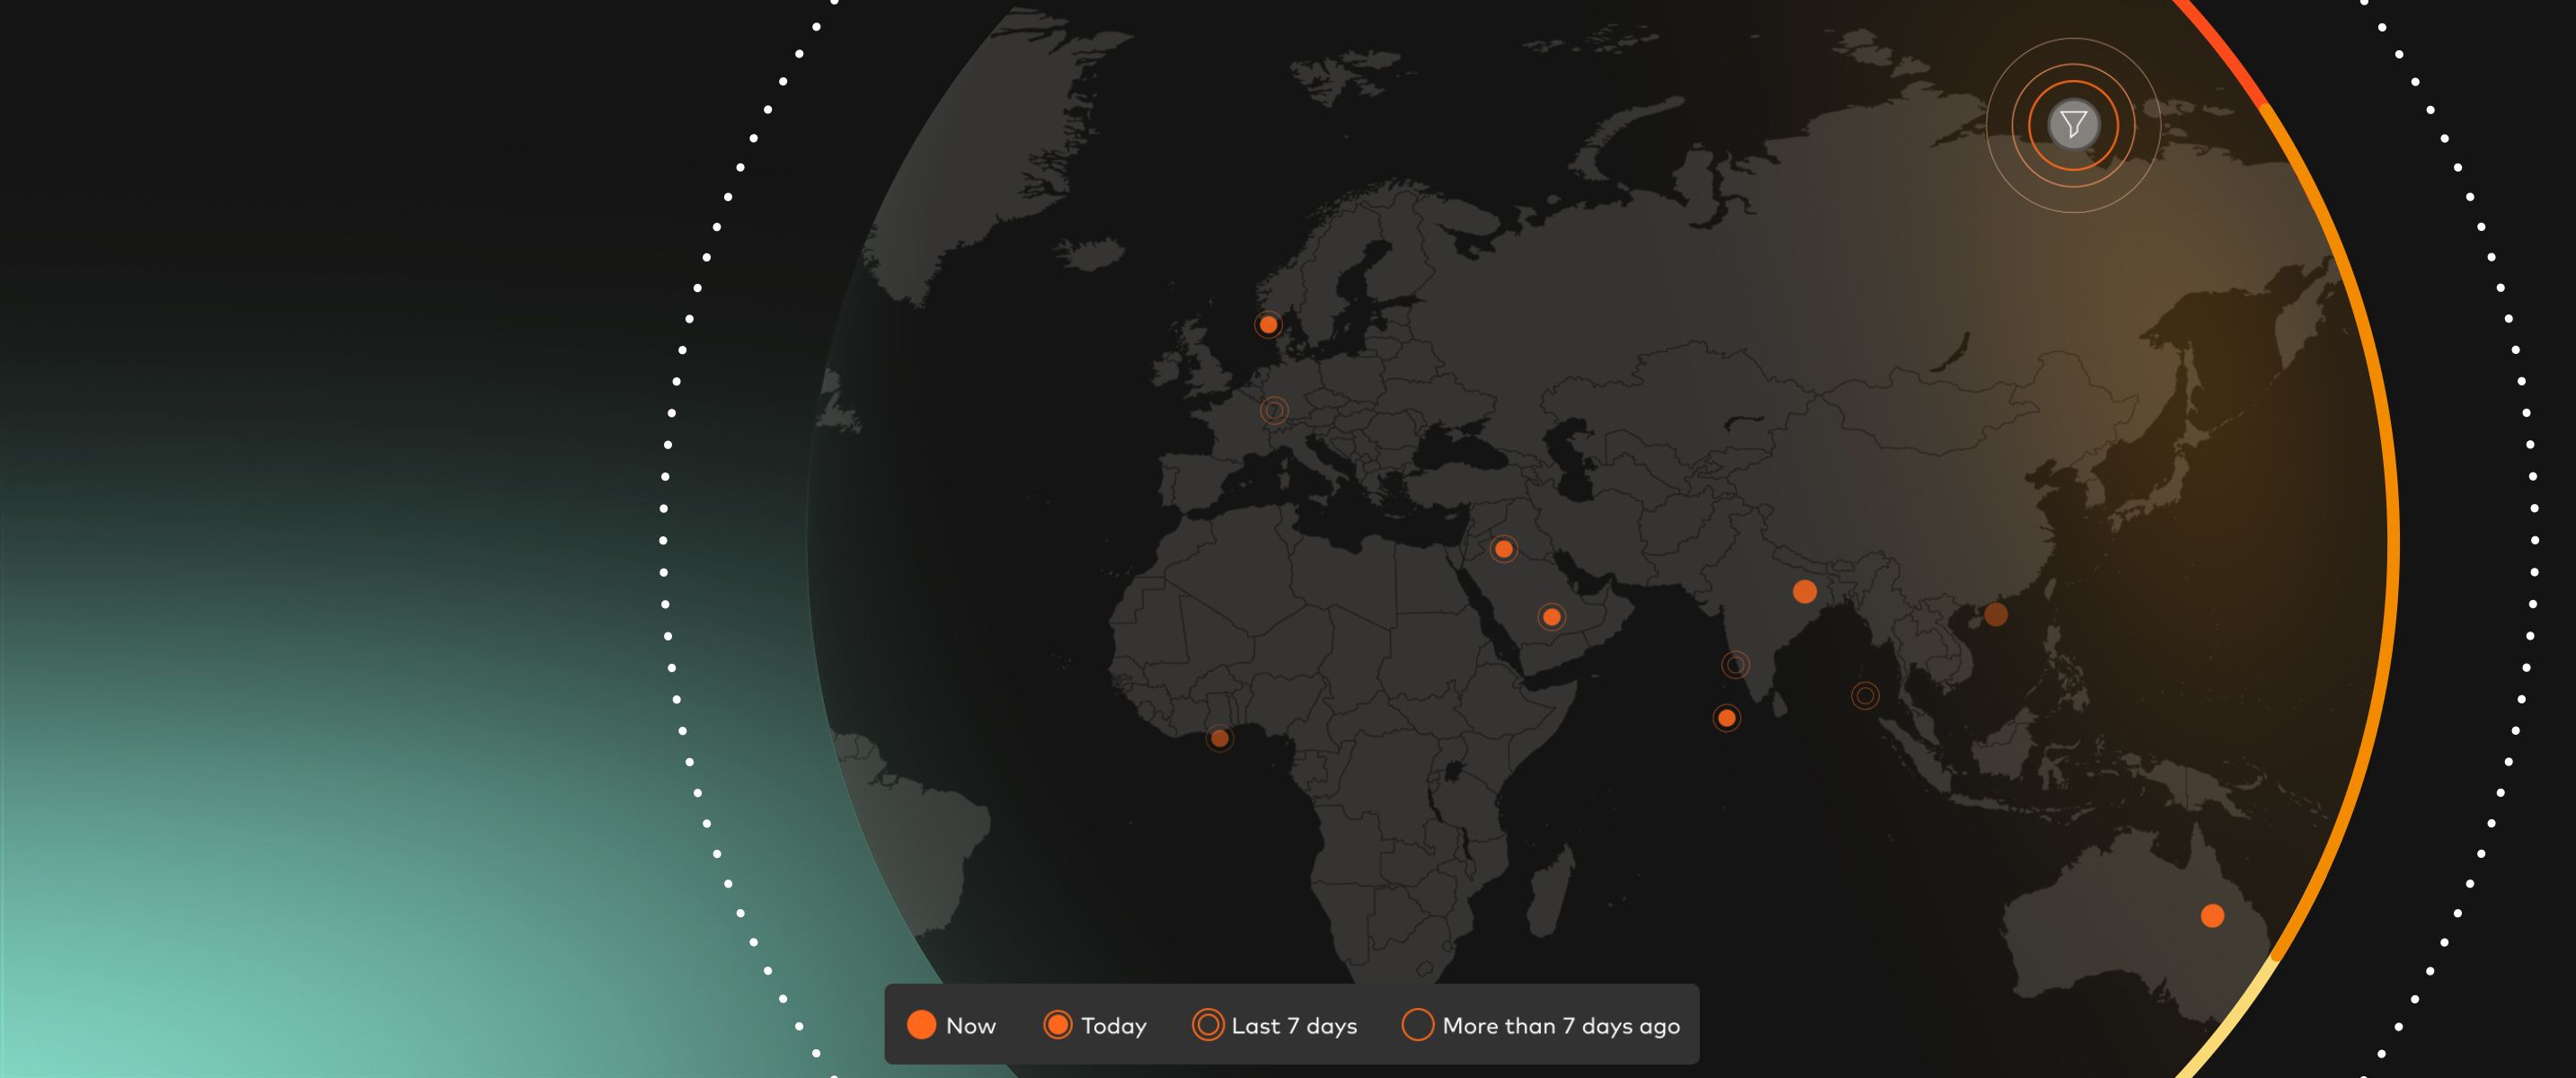This screenshot has height=1078, width=2576.
Task: Click the ringed marker in southwest India
Action: coord(1735,664)
